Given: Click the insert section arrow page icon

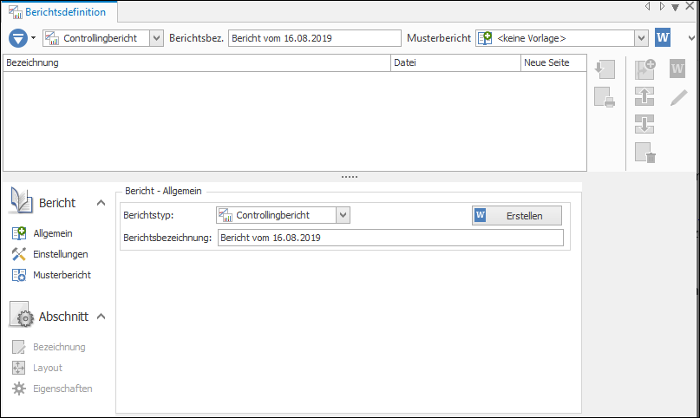Looking at the screenshot, I should (x=605, y=70).
